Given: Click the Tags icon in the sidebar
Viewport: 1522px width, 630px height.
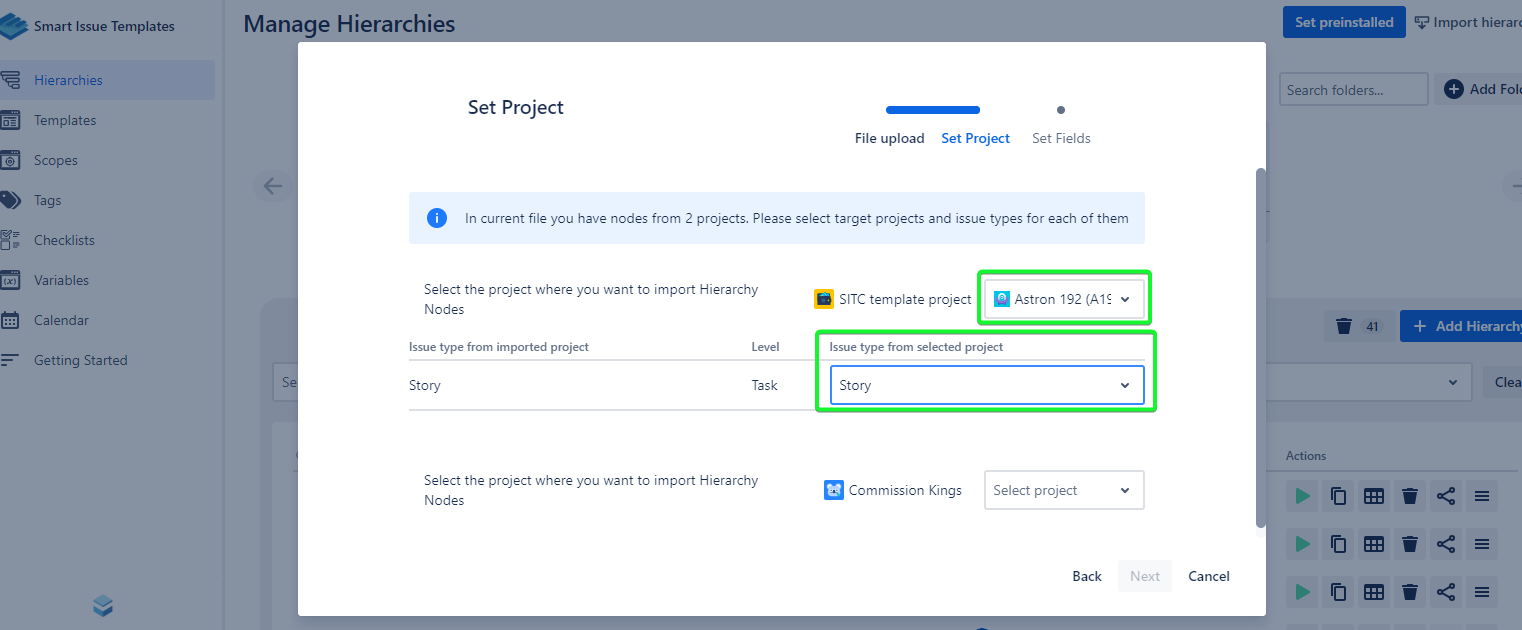Looking at the screenshot, I should pos(11,200).
